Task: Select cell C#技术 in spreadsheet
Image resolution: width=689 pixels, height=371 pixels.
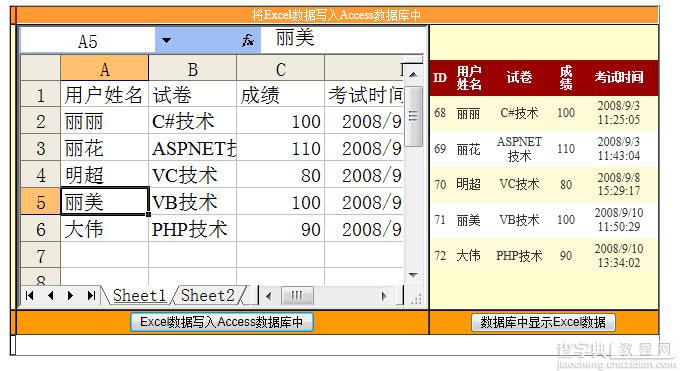Action: point(192,121)
